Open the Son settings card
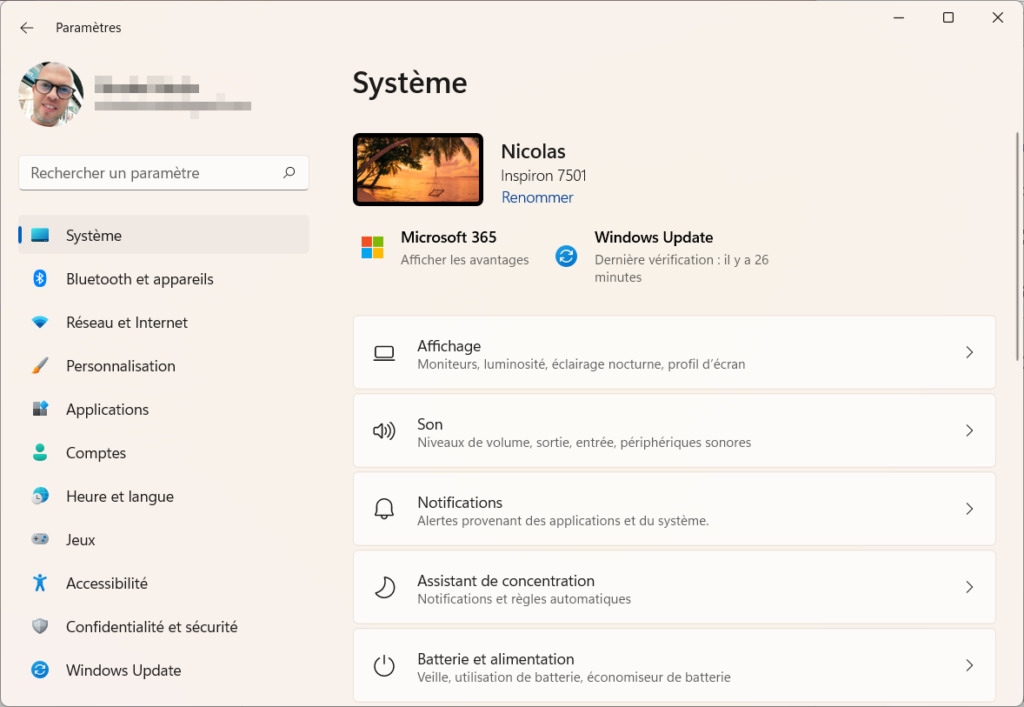Screen dimensions: 1024x707 click(674, 431)
